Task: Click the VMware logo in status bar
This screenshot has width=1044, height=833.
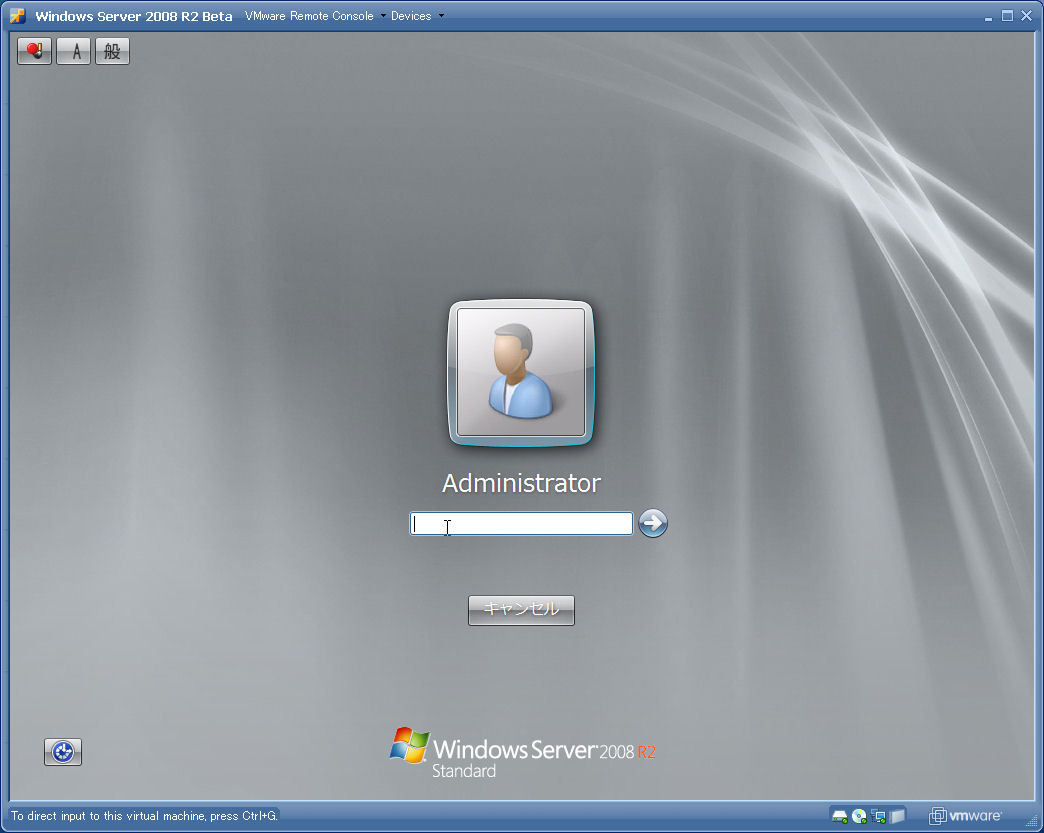Action: coord(965,816)
